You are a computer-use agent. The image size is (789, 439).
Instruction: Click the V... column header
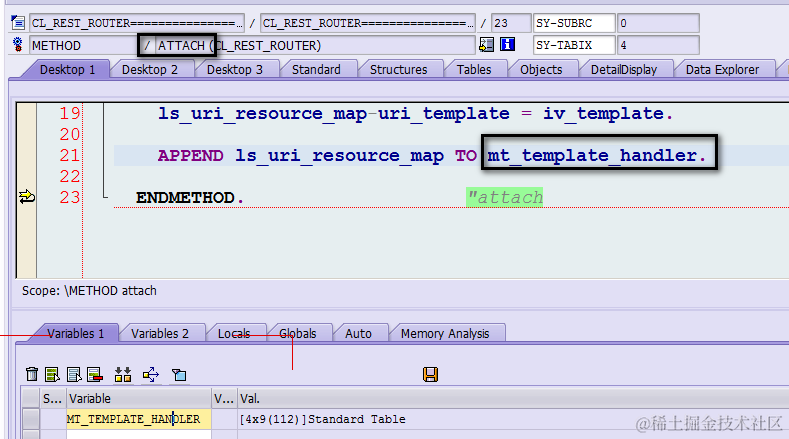(x=224, y=399)
